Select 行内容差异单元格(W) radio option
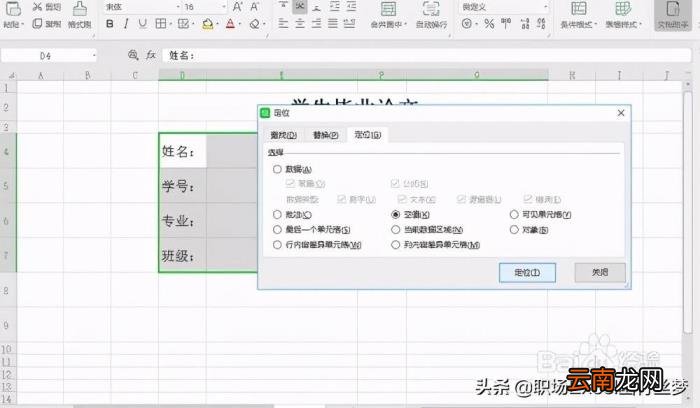The height and width of the screenshot is (408, 700). pyautogui.click(x=277, y=245)
